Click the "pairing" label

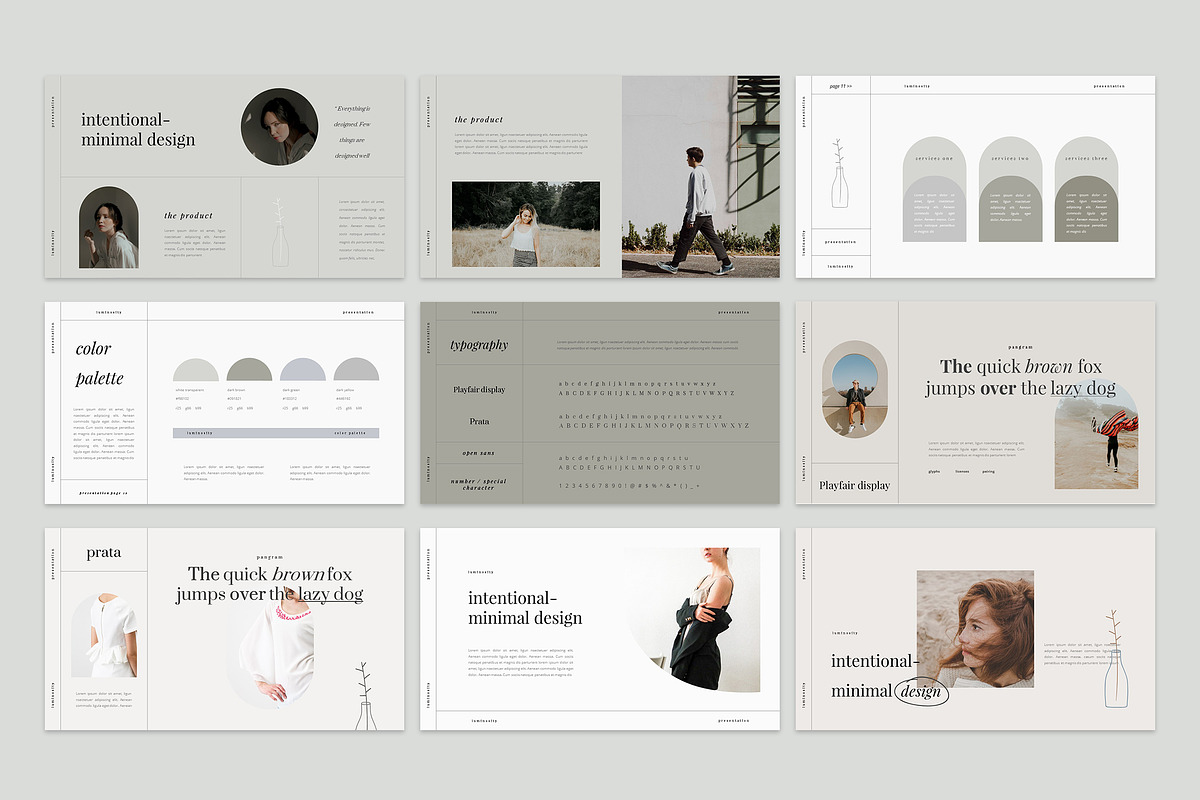pyautogui.click(x=988, y=471)
